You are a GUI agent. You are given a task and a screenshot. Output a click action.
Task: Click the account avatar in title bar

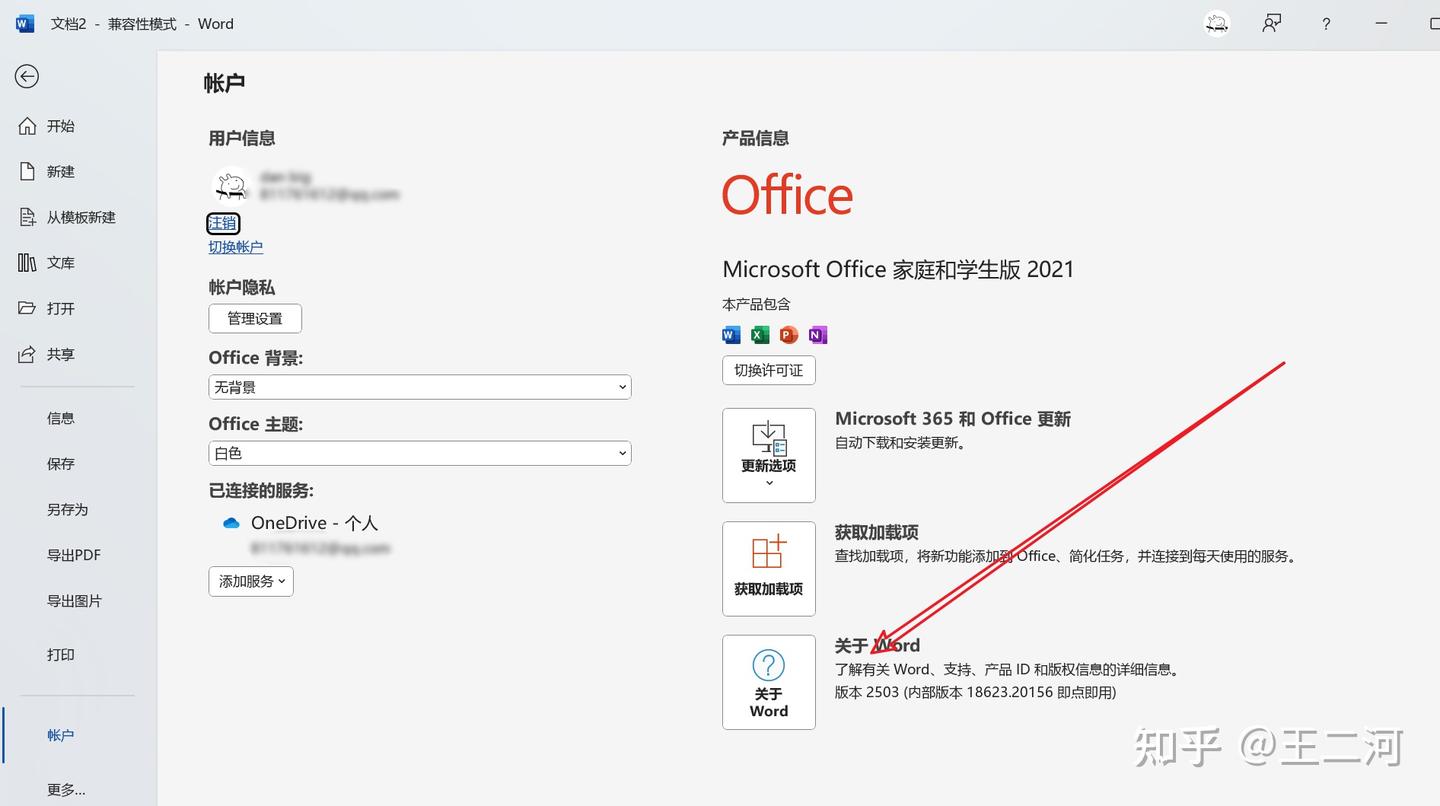[x=1217, y=24]
